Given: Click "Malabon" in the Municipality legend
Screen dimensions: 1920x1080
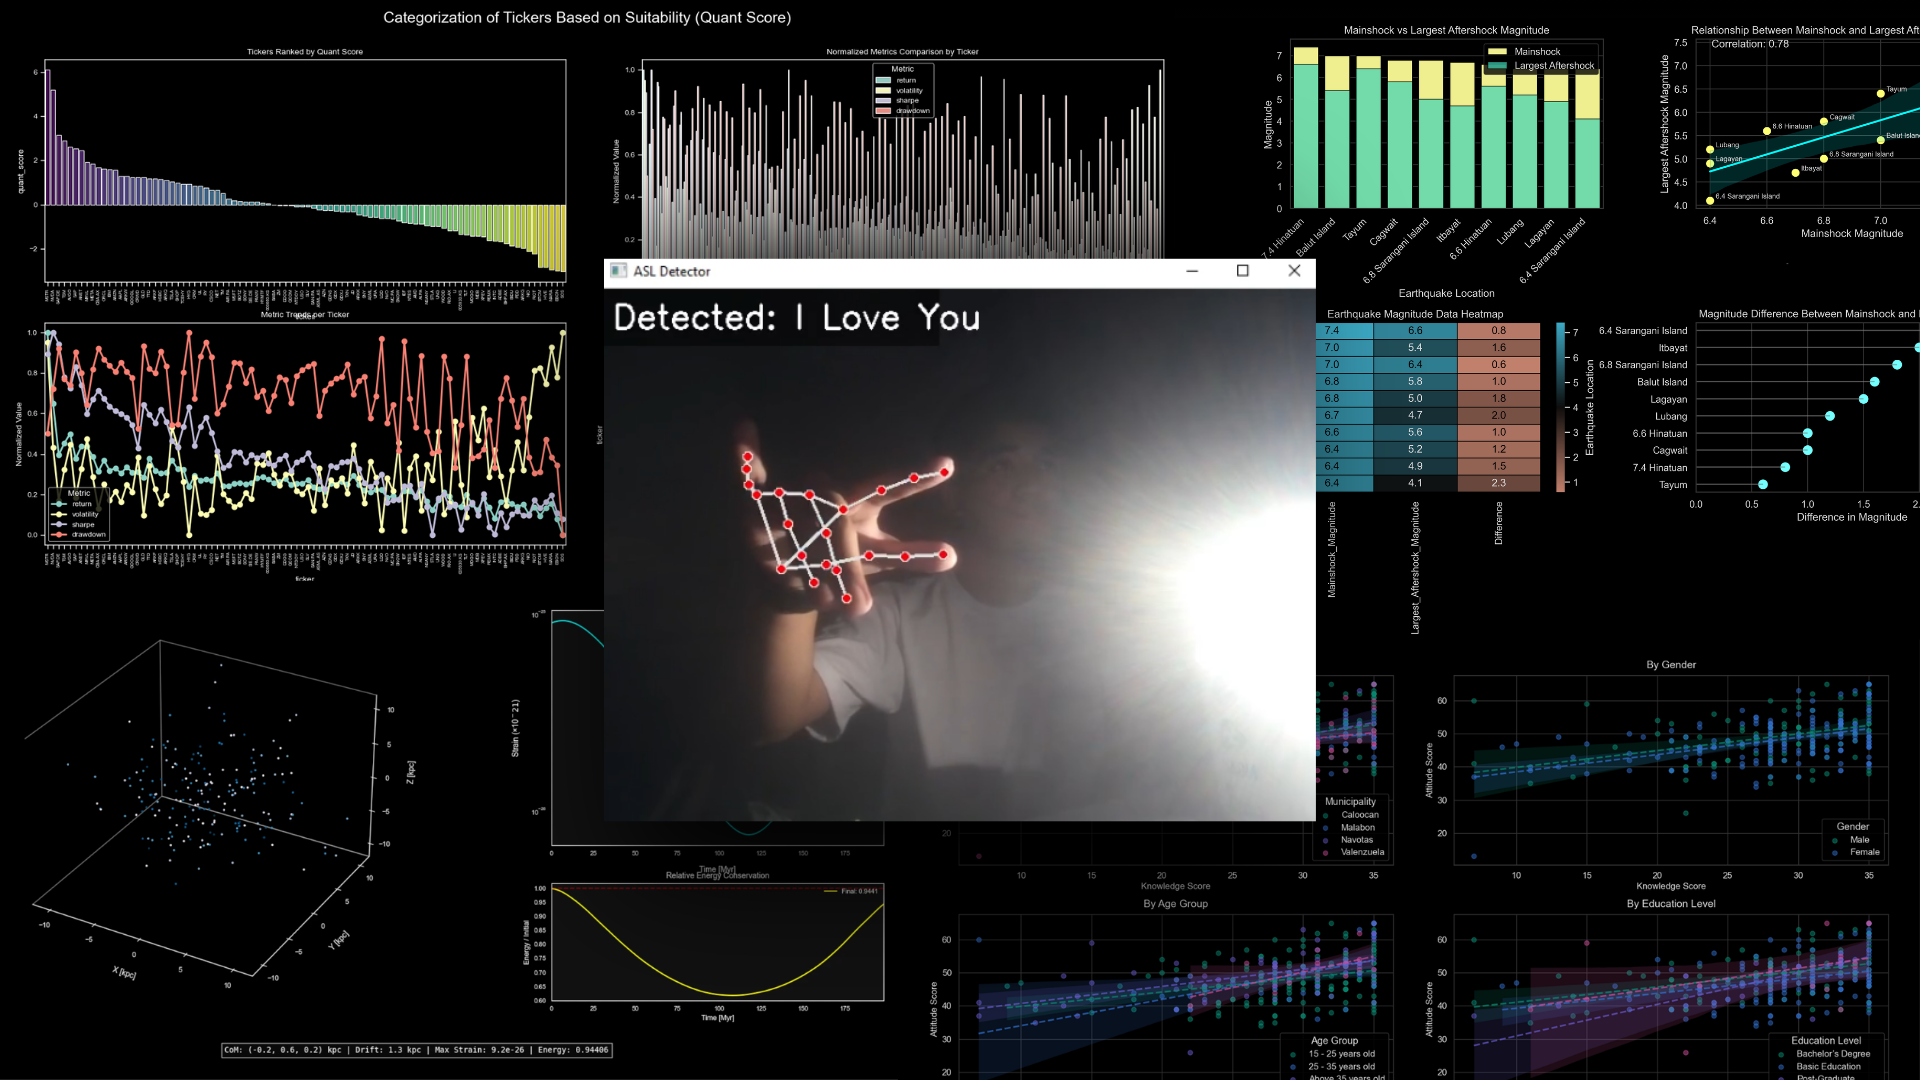Looking at the screenshot, I should [1358, 828].
